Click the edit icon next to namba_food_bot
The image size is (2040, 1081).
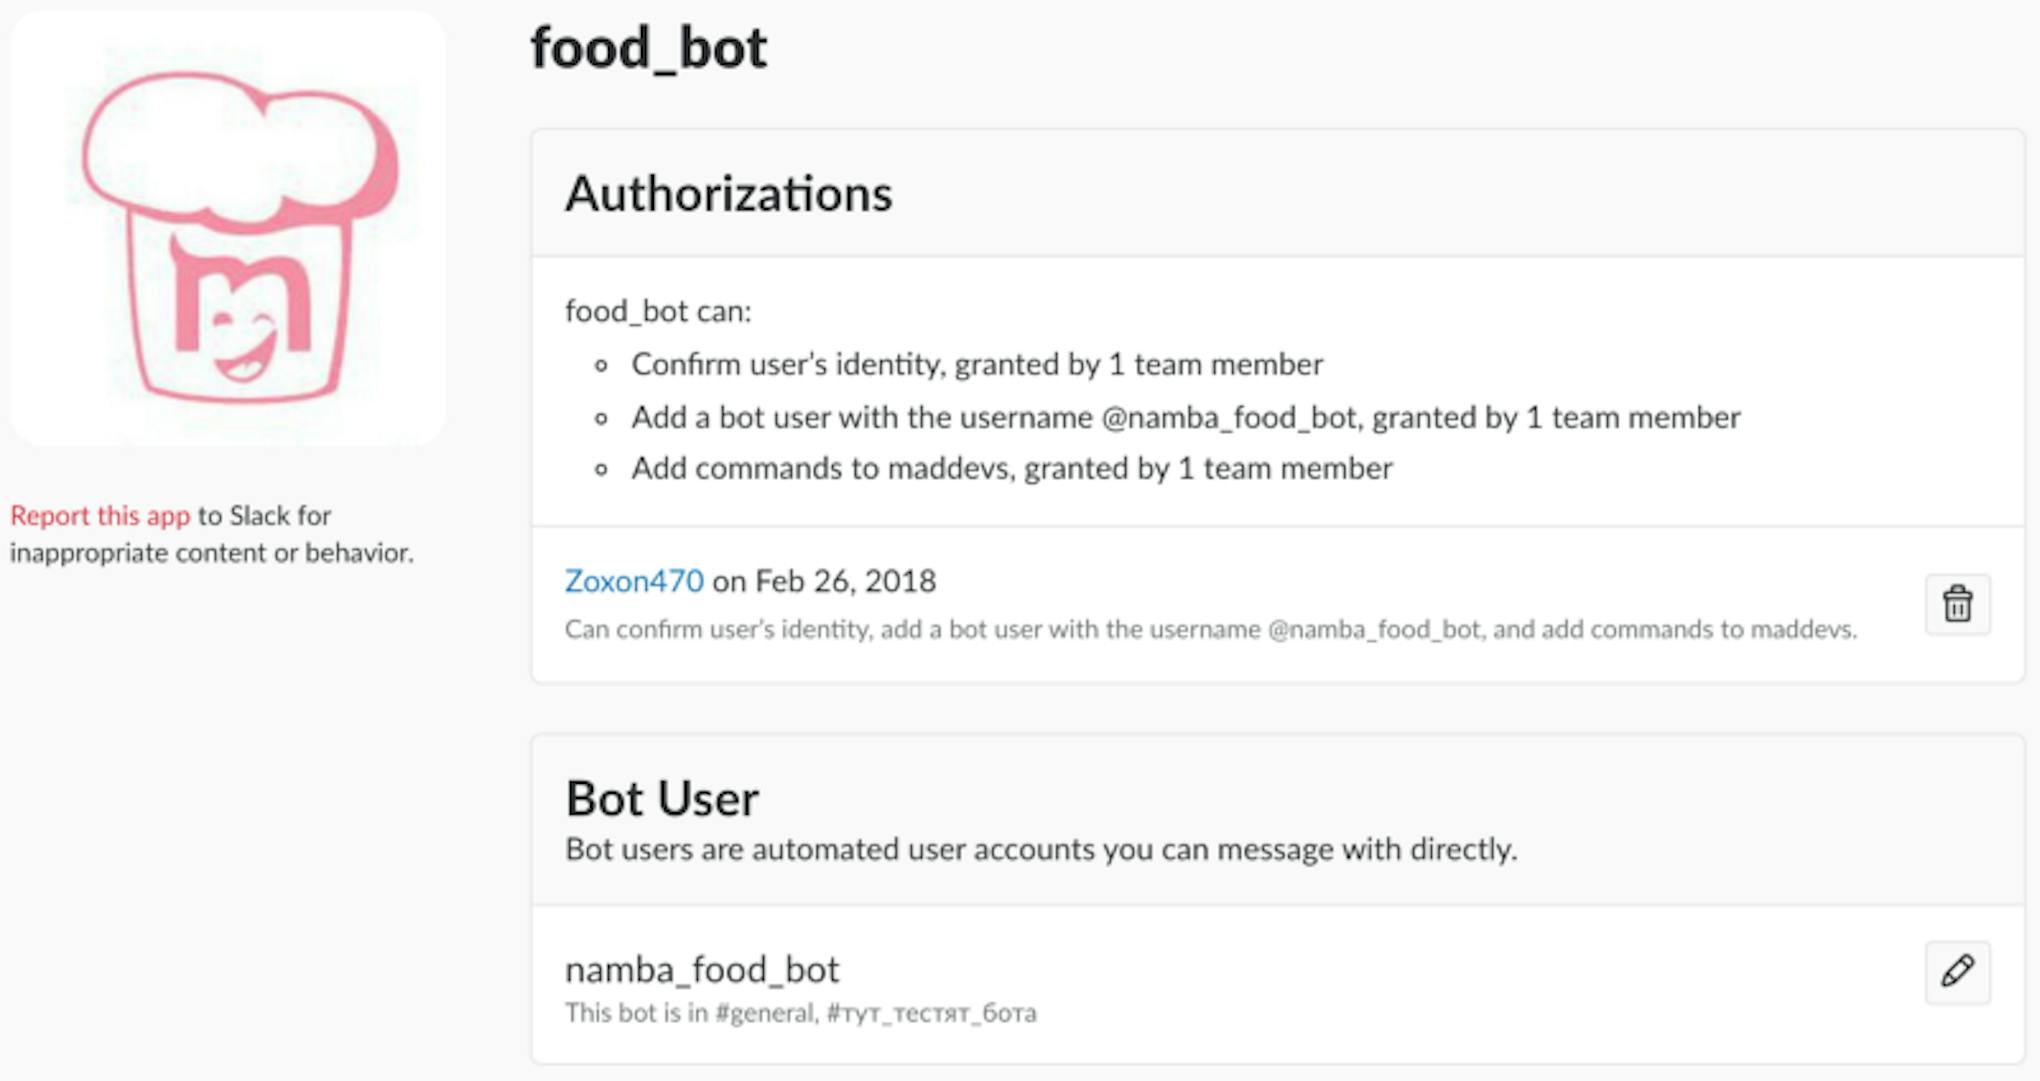point(1955,971)
